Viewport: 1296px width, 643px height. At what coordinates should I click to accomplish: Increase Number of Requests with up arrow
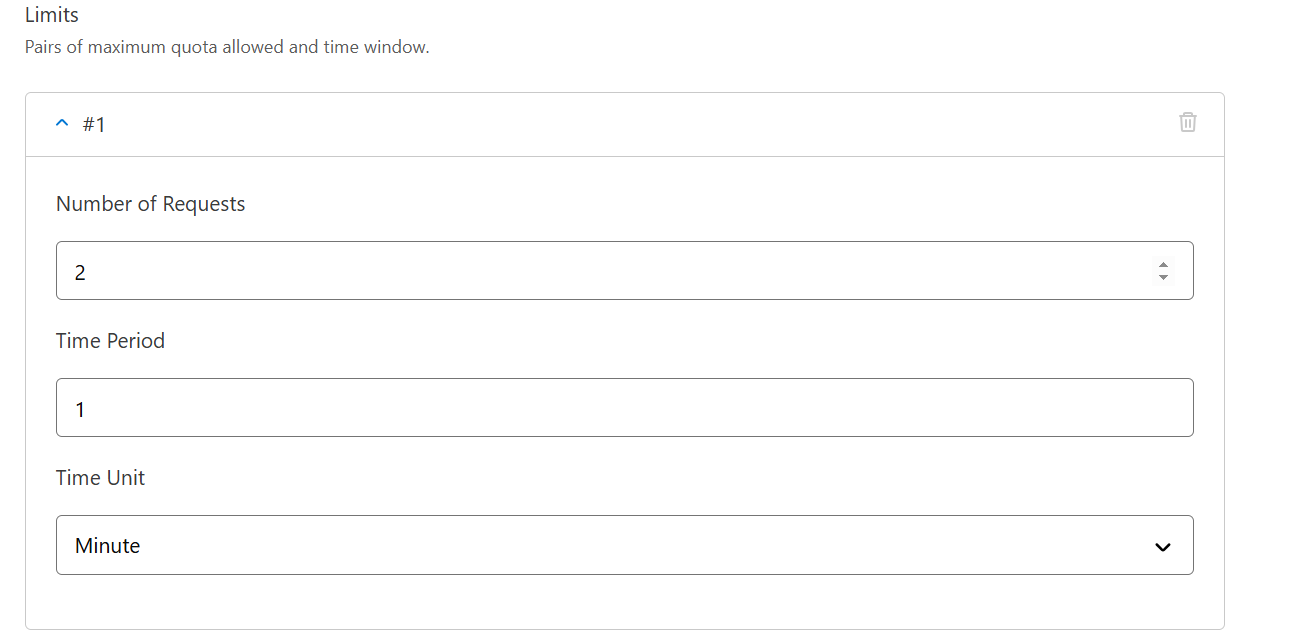point(1163,265)
